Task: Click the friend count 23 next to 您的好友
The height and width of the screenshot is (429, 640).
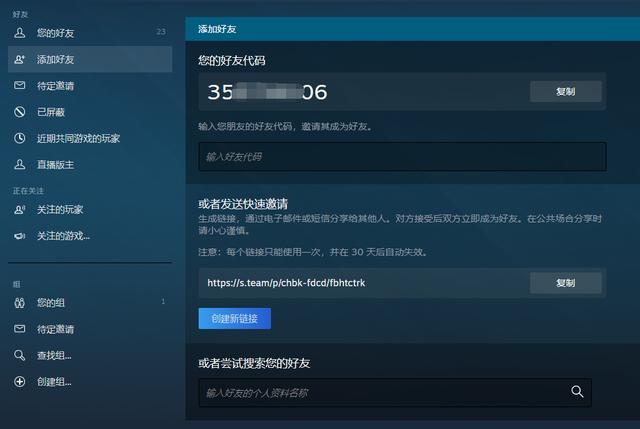Action: coord(161,32)
